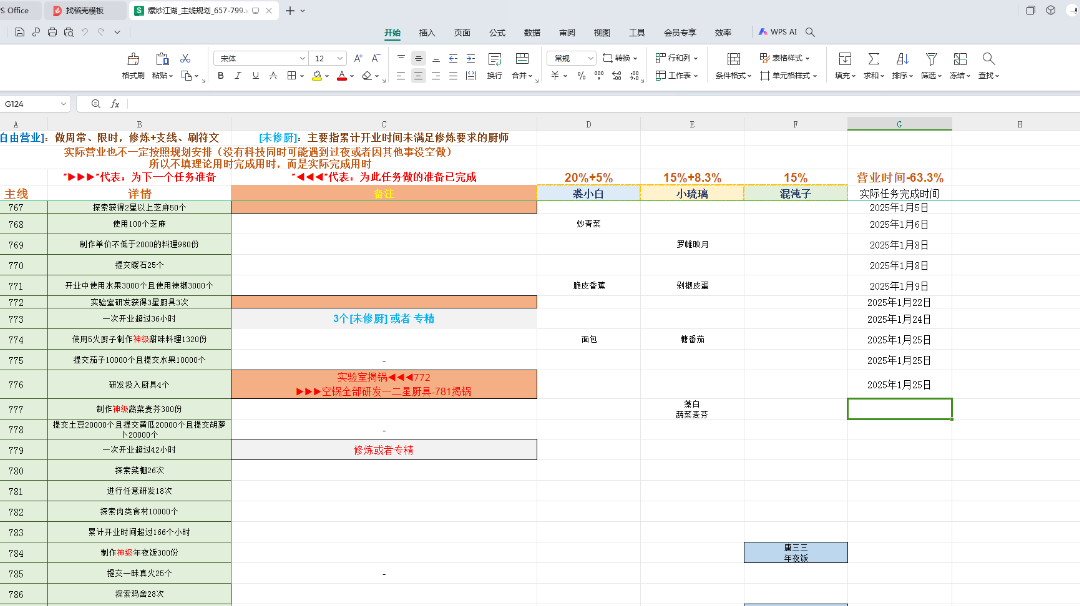Click the Freeze Panes (冻结) icon
Viewport: 1080px width, 606px height.
(x=959, y=59)
